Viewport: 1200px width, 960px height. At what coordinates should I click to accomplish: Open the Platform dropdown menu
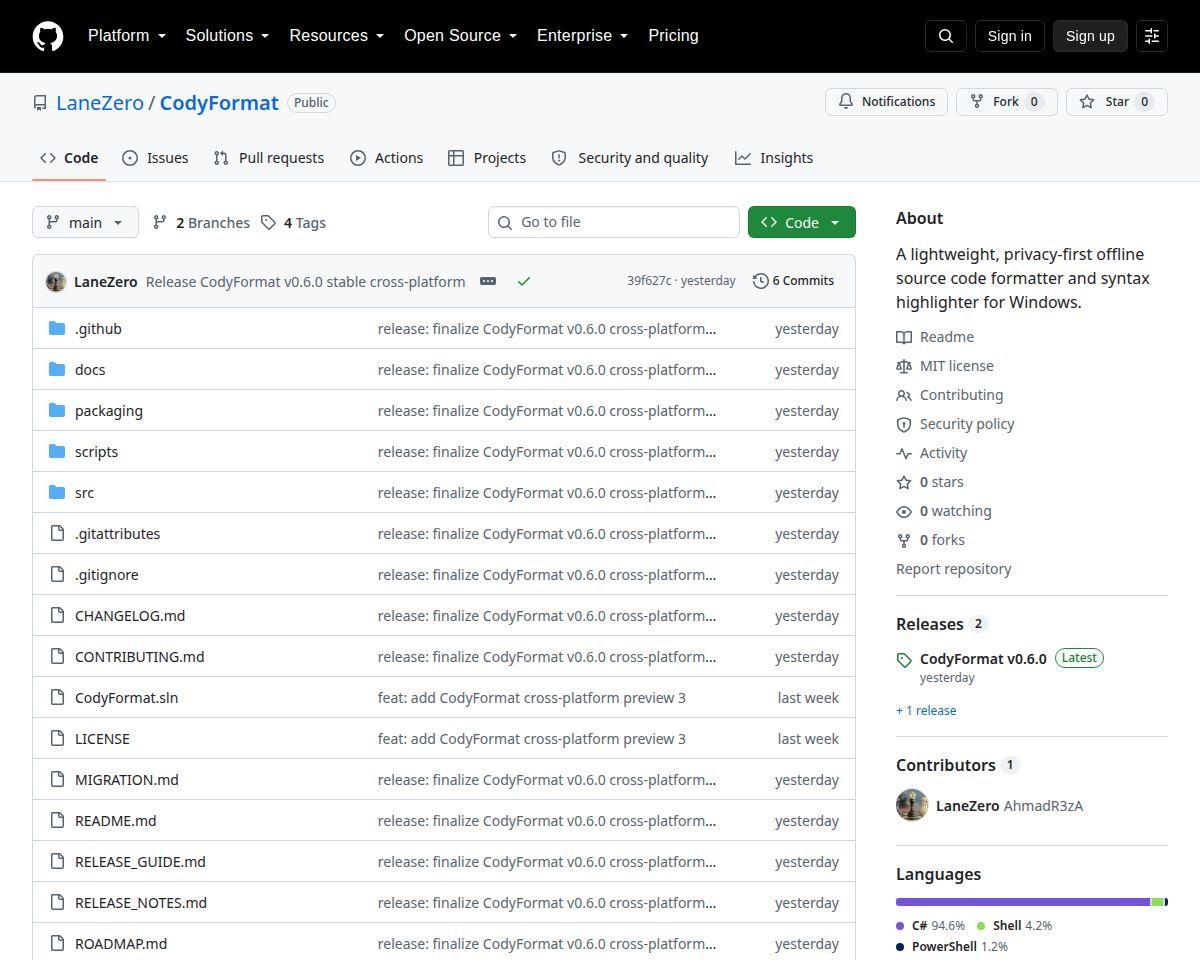[x=127, y=36]
